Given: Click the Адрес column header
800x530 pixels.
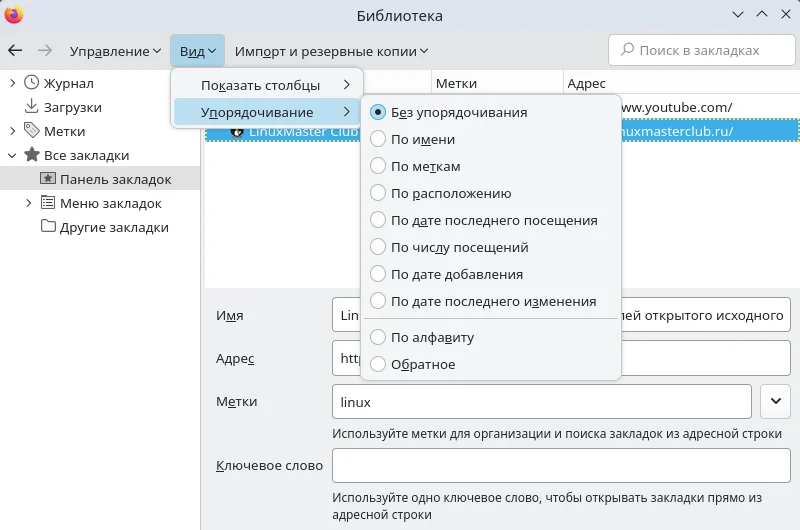Looking at the screenshot, I should click(682, 83).
